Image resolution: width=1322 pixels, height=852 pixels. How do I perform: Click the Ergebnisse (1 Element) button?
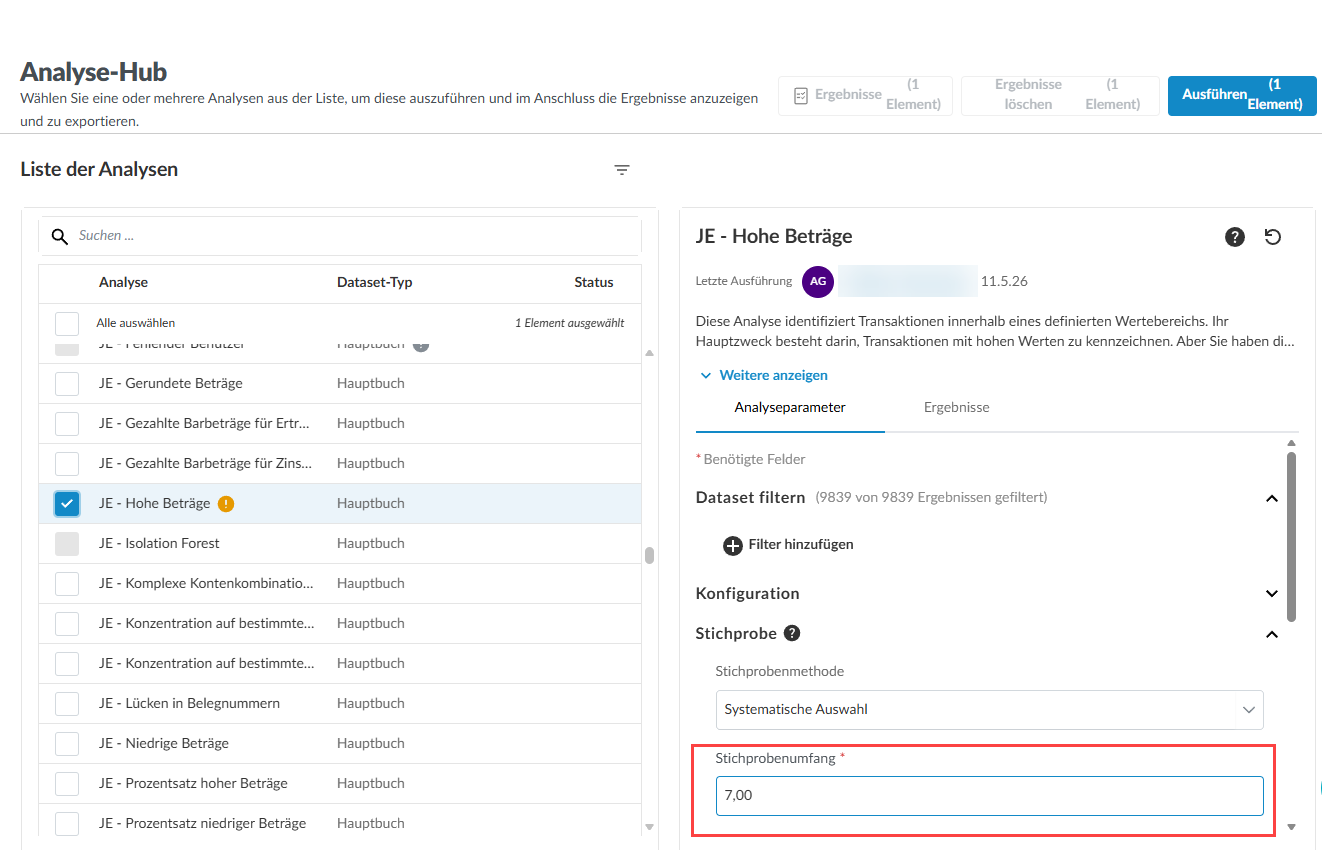coord(865,95)
